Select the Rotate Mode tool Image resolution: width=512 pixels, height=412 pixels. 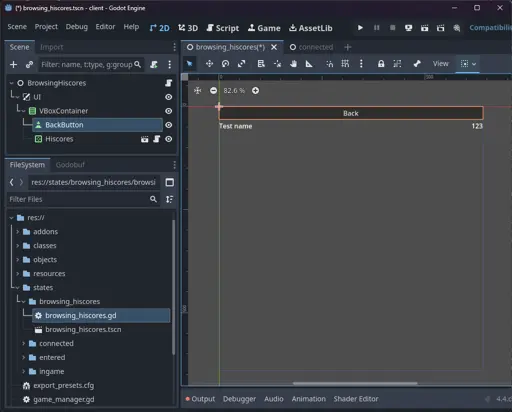pyautogui.click(x=226, y=64)
